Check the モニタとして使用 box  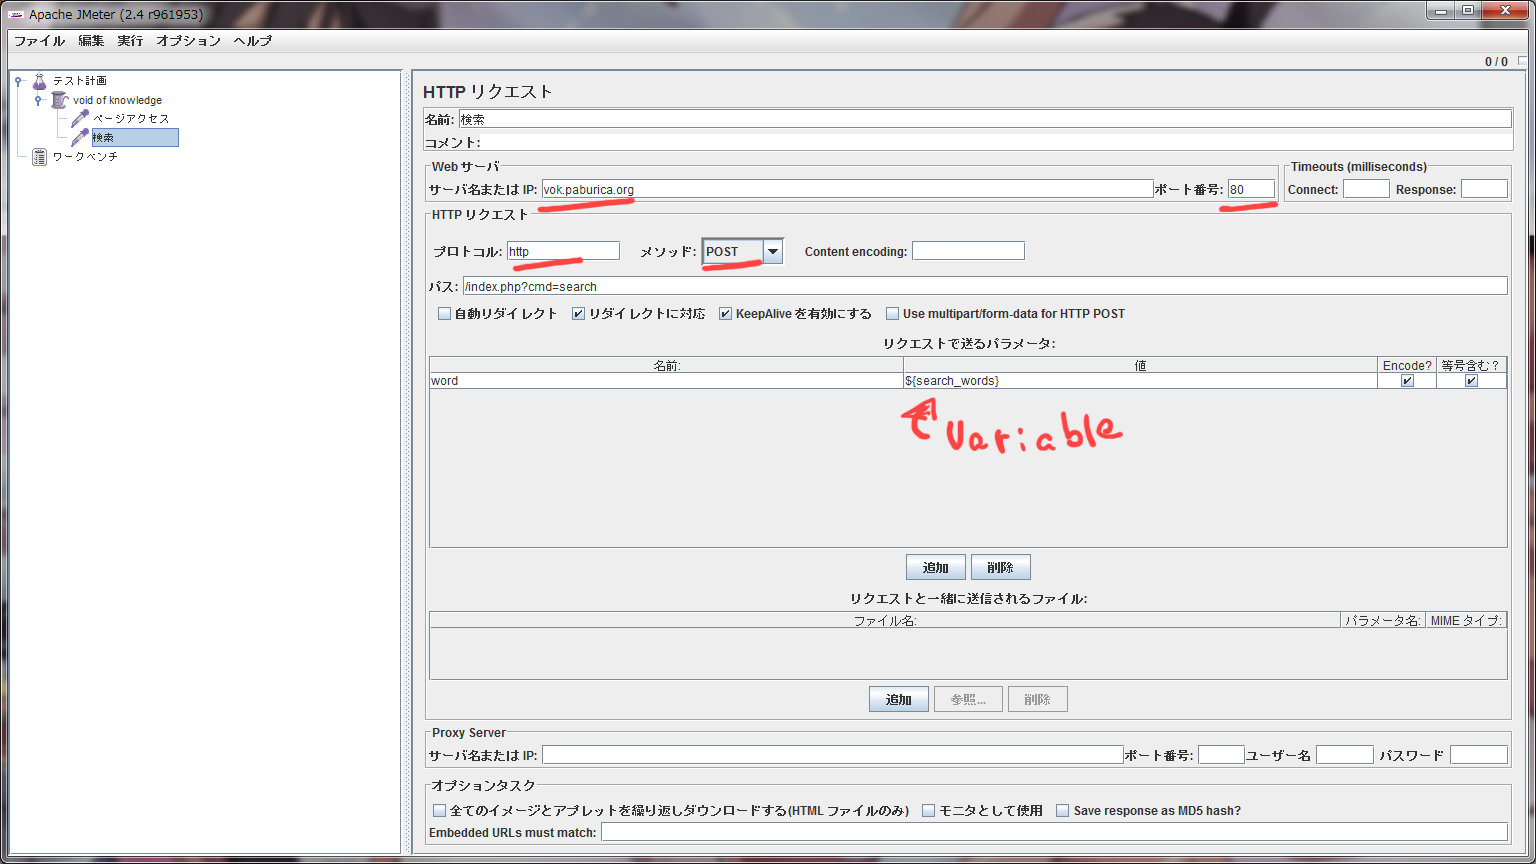(x=929, y=811)
